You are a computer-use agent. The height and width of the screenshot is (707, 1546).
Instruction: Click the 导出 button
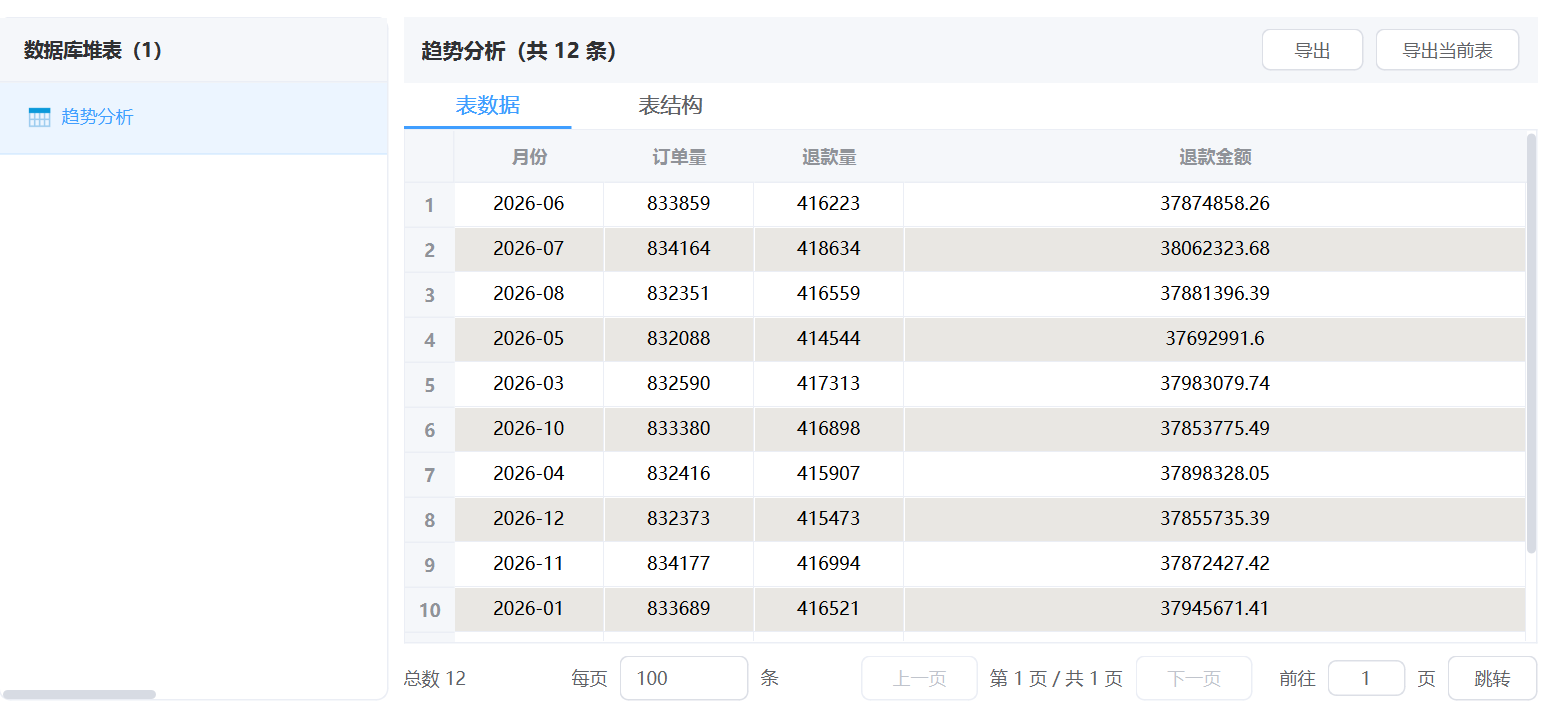click(1311, 50)
